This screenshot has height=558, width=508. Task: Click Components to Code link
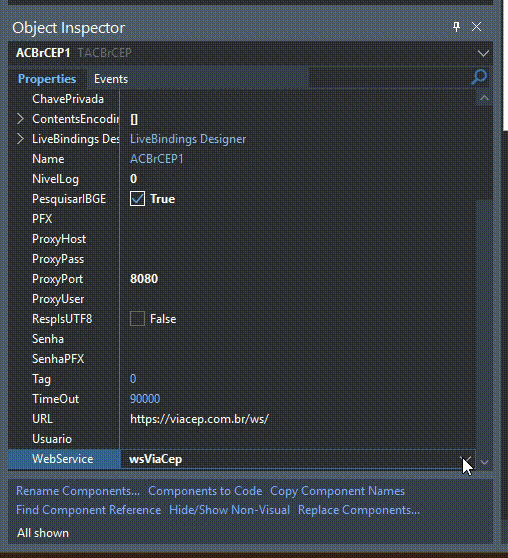[205, 491]
